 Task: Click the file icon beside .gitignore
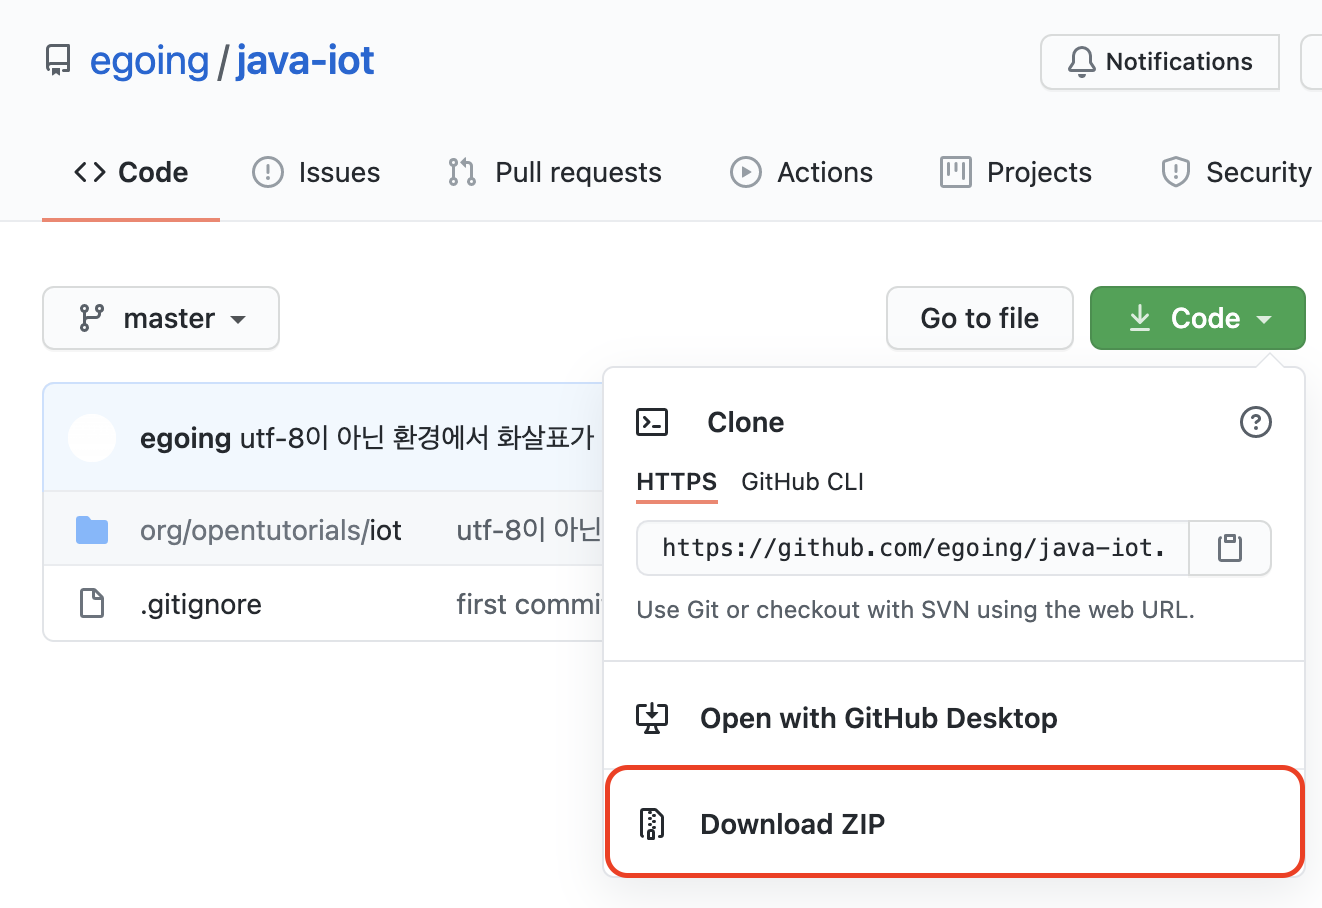point(92,604)
